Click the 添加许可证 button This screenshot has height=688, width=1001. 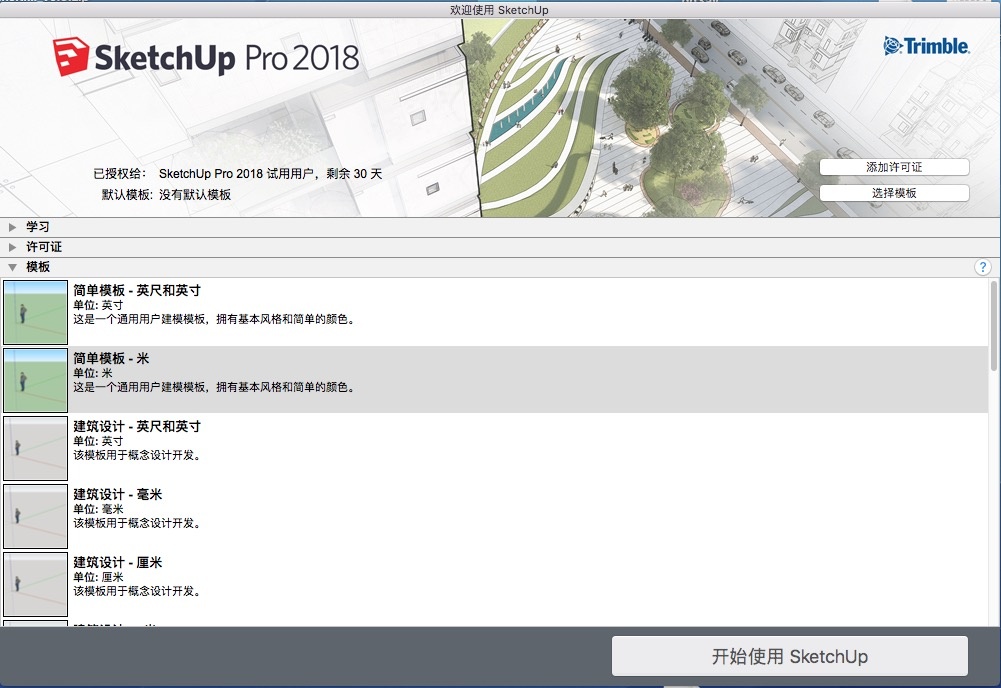click(894, 167)
